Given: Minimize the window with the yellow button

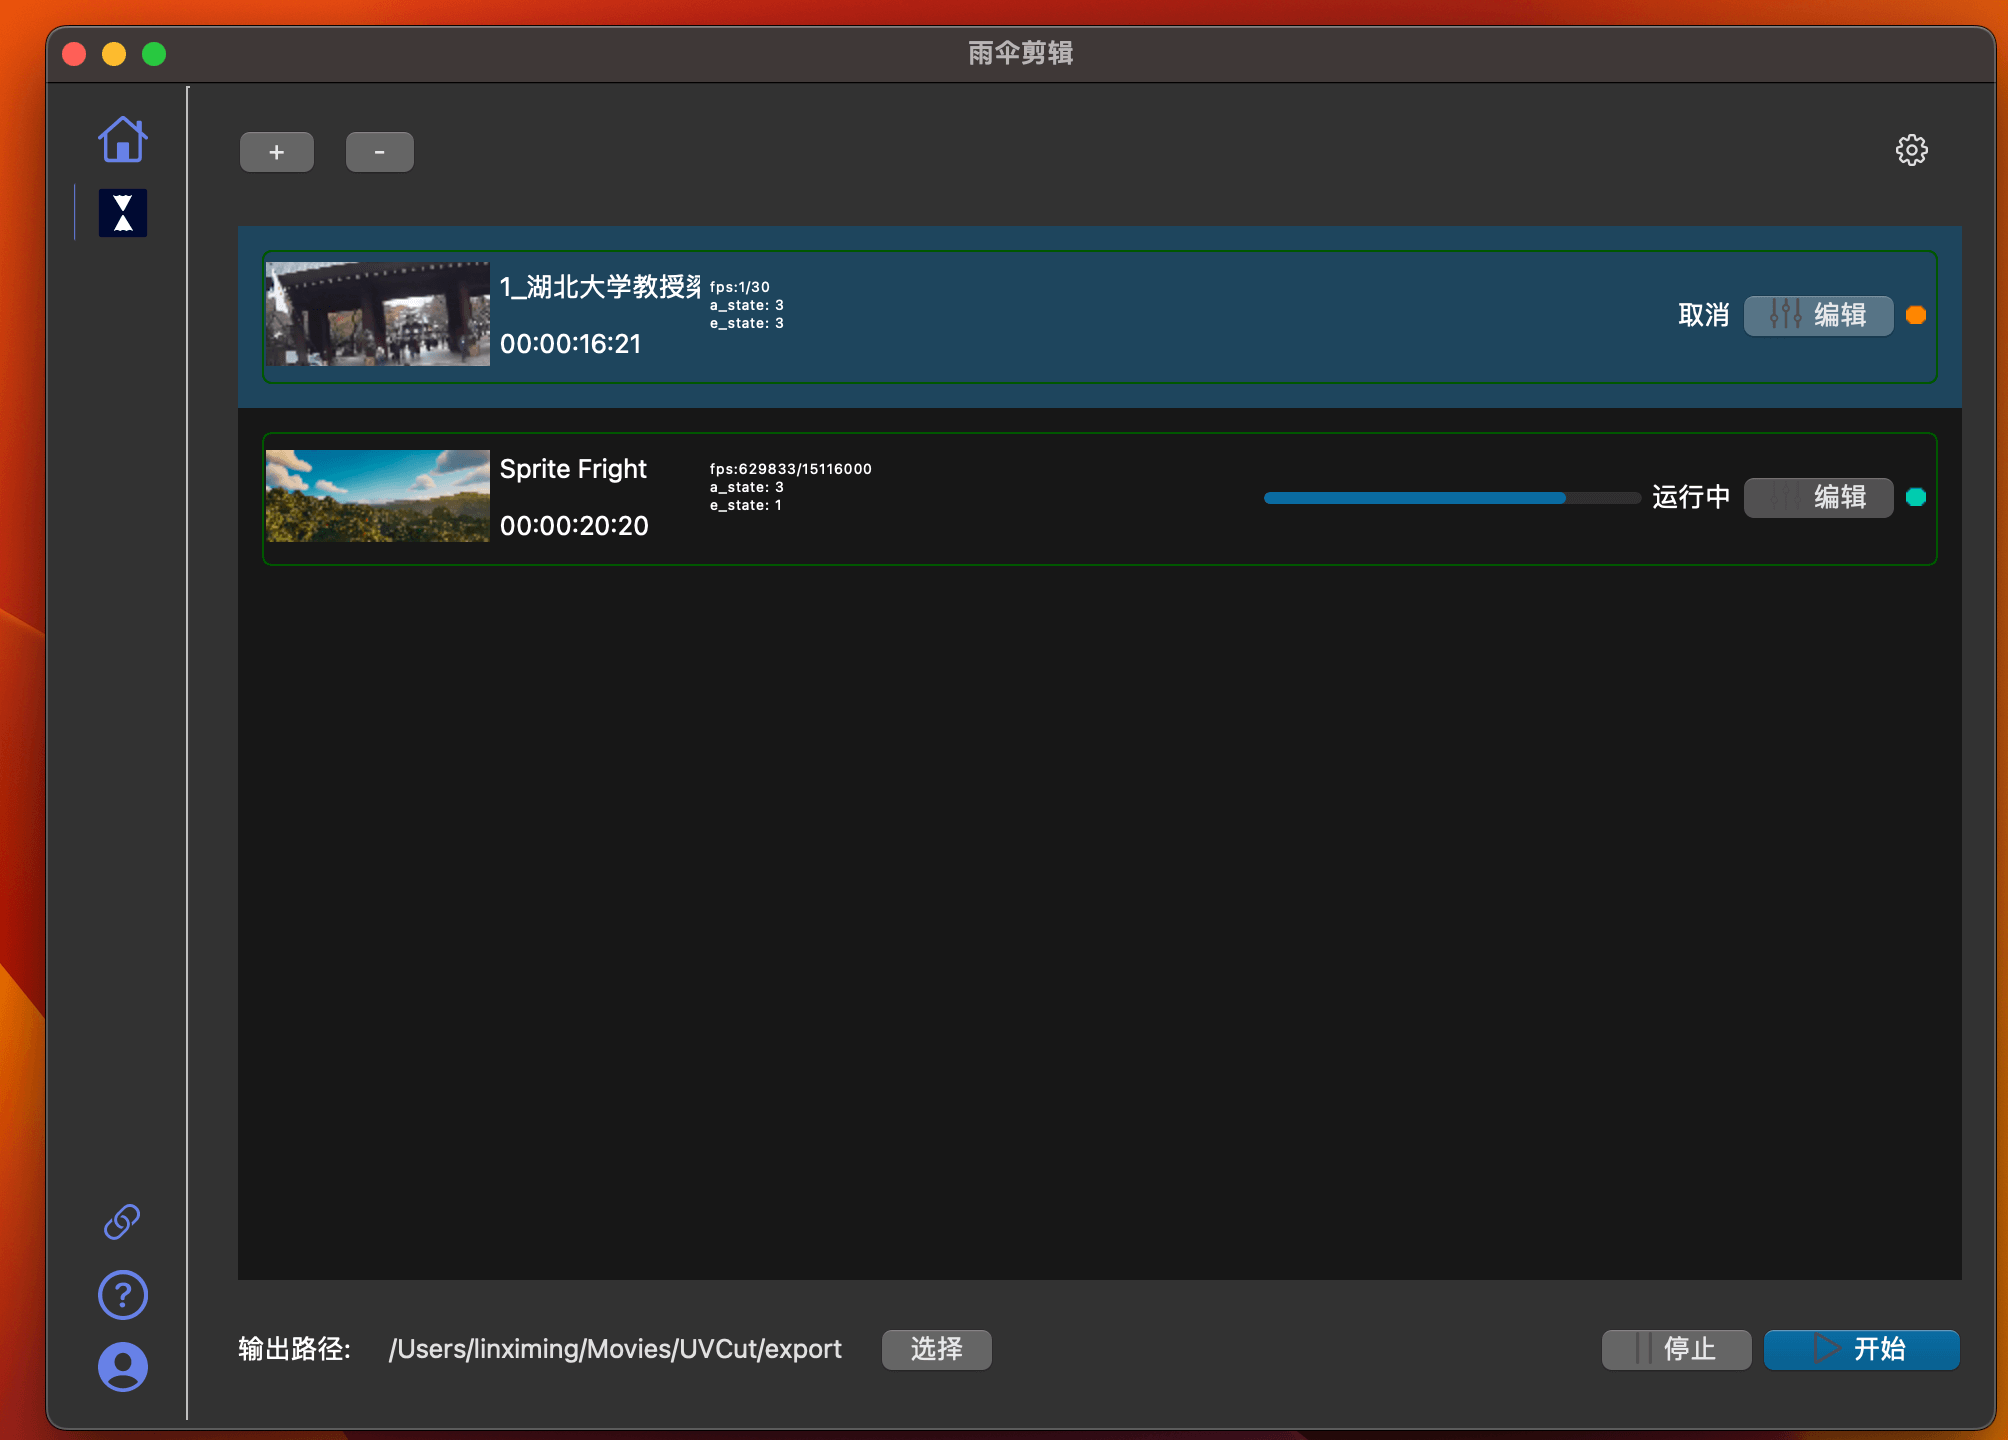Looking at the screenshot, I should (x=114, y=54).
